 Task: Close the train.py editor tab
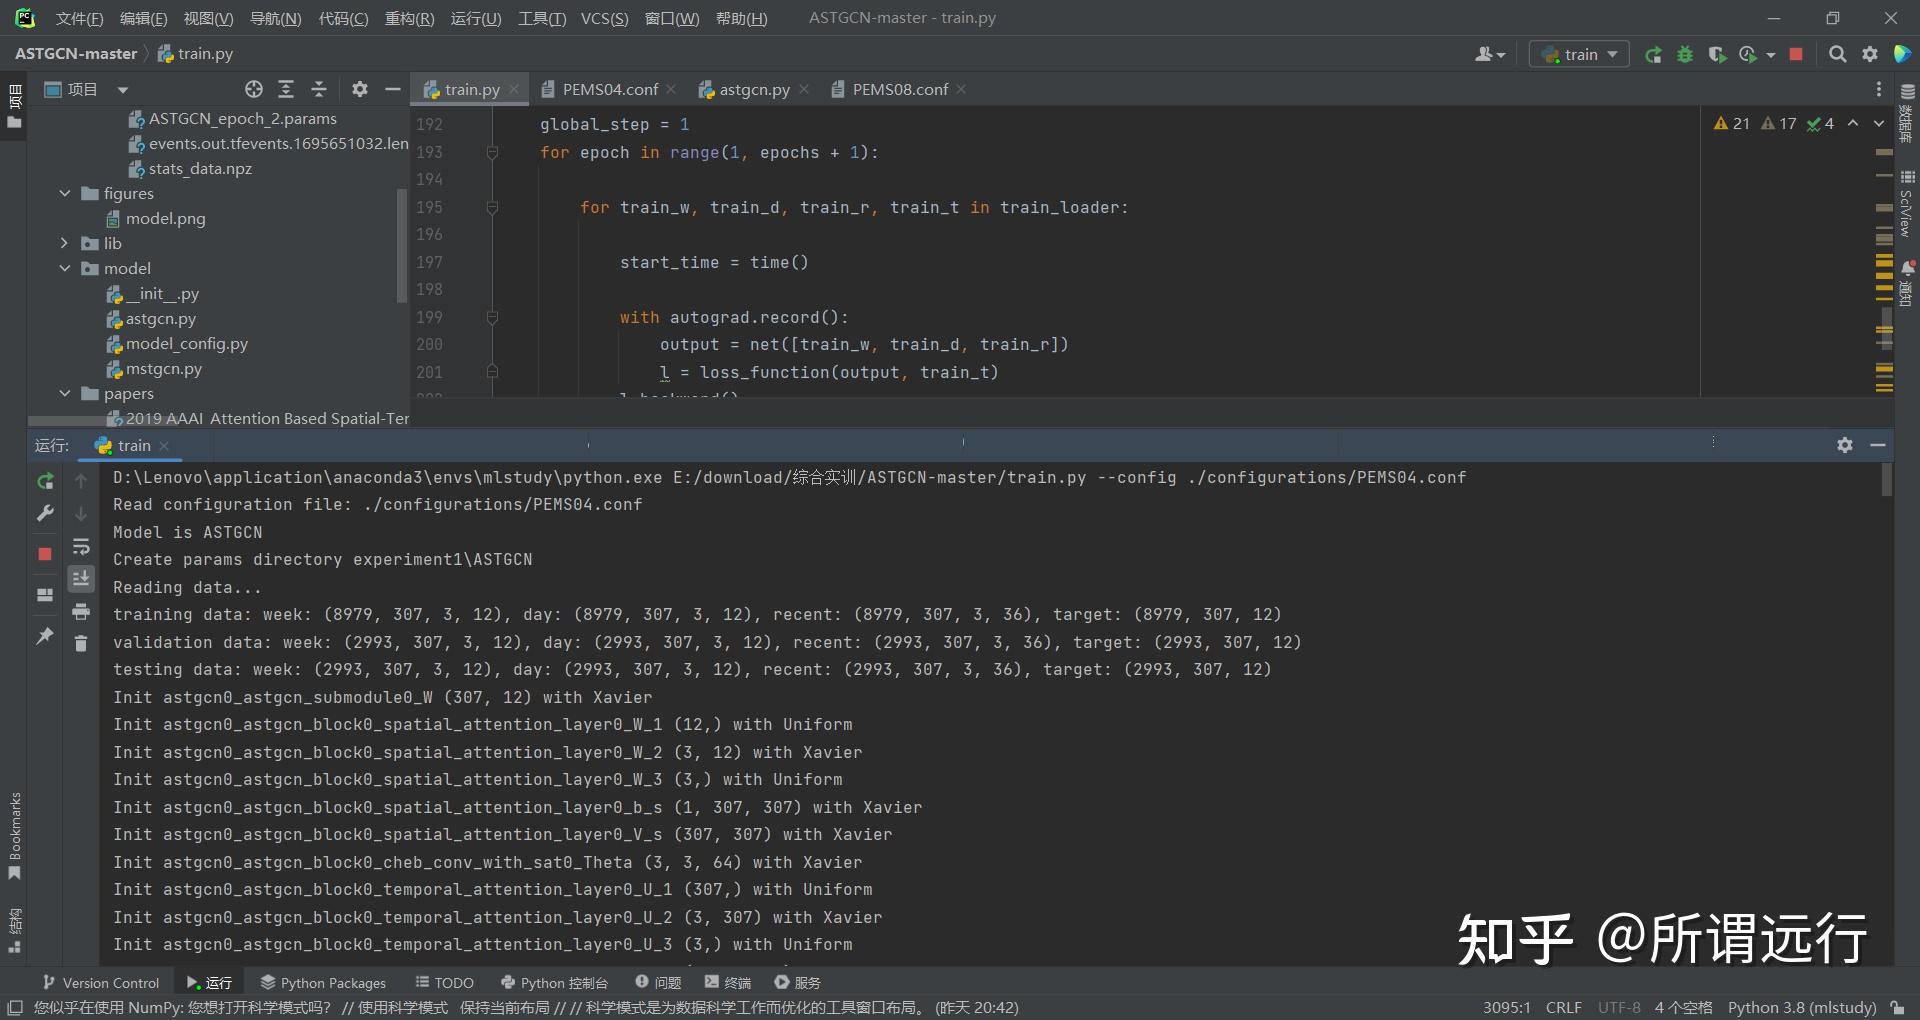pos(514,90)
